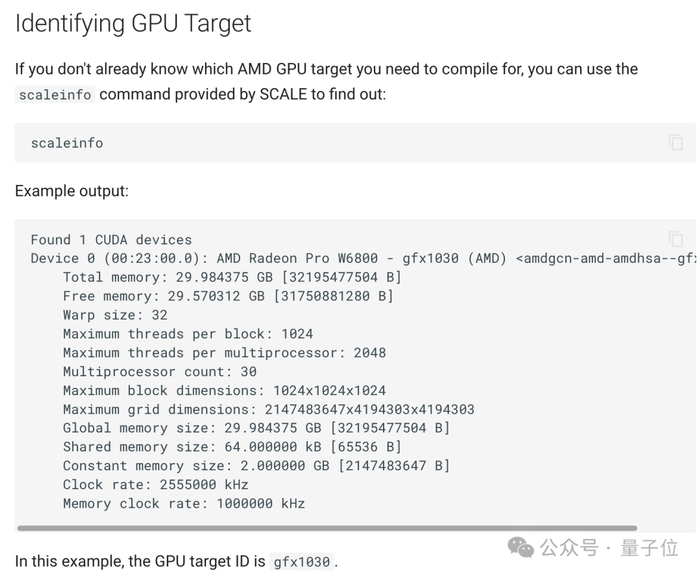The width and height of the screenshot is (700, 576).
Task: Click the "Identifying GPU Target" heading
Action: tap(133, 24)
